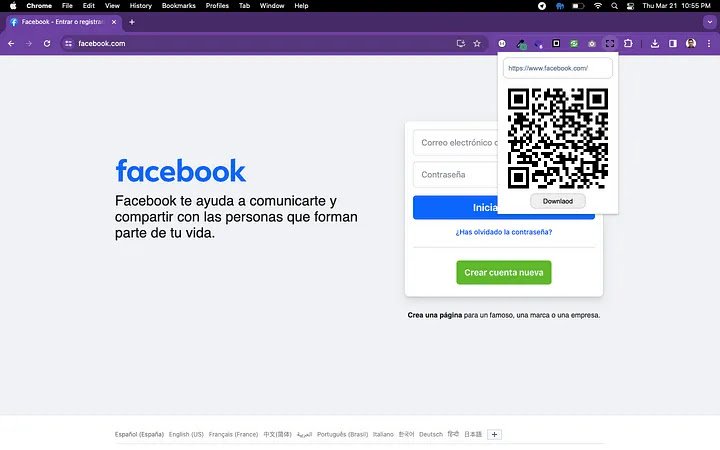
Task: Open the Apple menu
Action: point(13,6)
